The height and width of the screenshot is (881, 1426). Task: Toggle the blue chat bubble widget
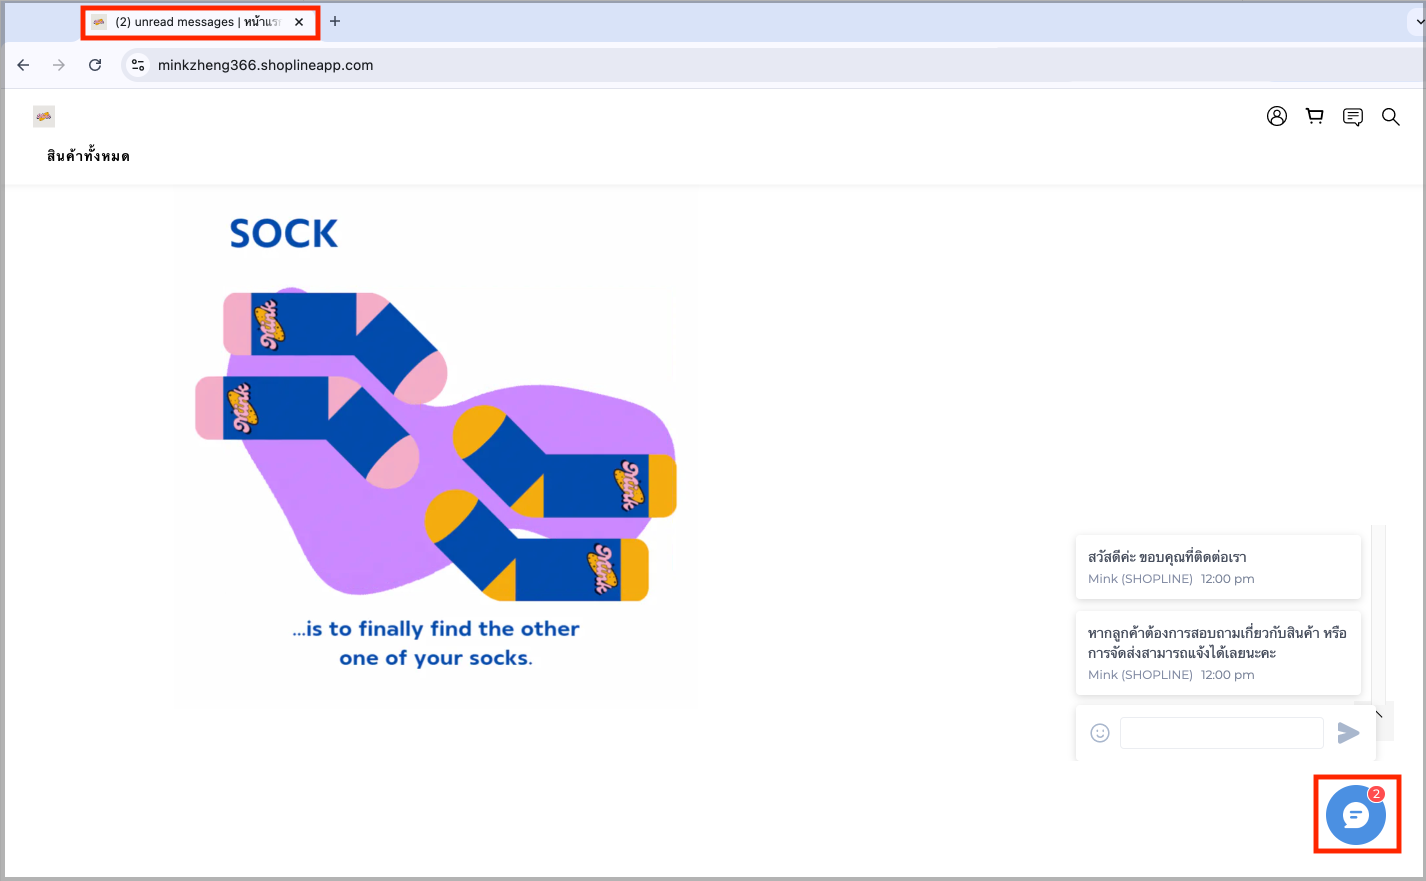click(1356, 815)
